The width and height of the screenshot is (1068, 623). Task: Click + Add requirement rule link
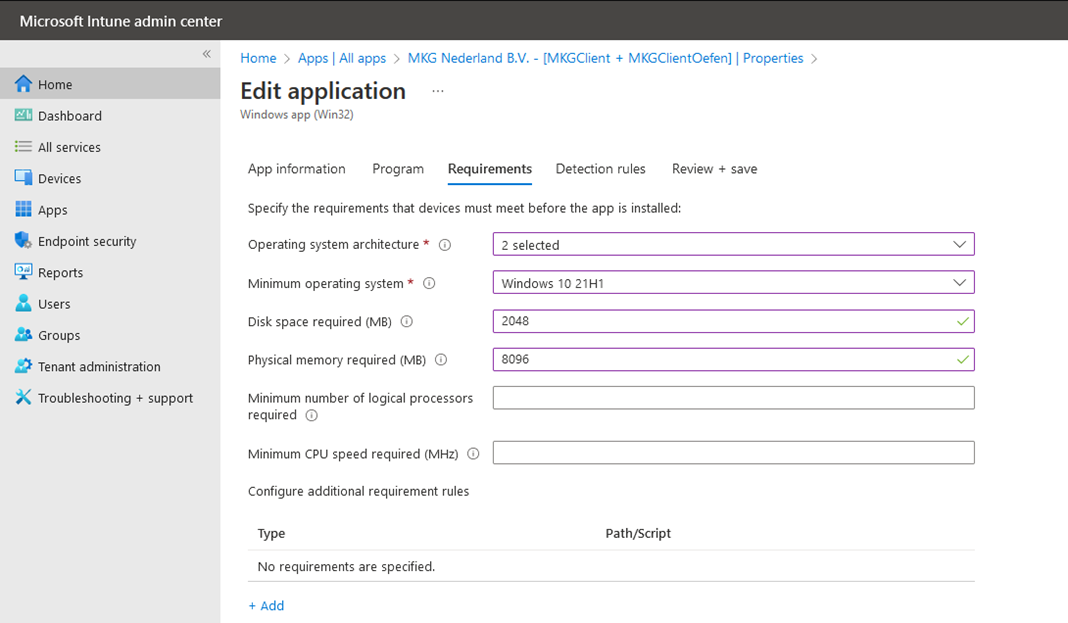(266, 605)
